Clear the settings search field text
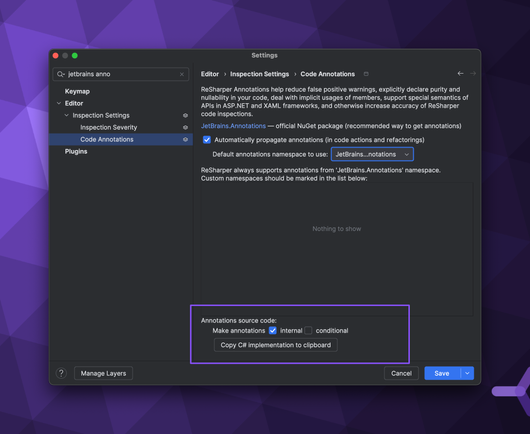Image resolution: width=530 pixels, height=434 pixels. coord(182,74)
